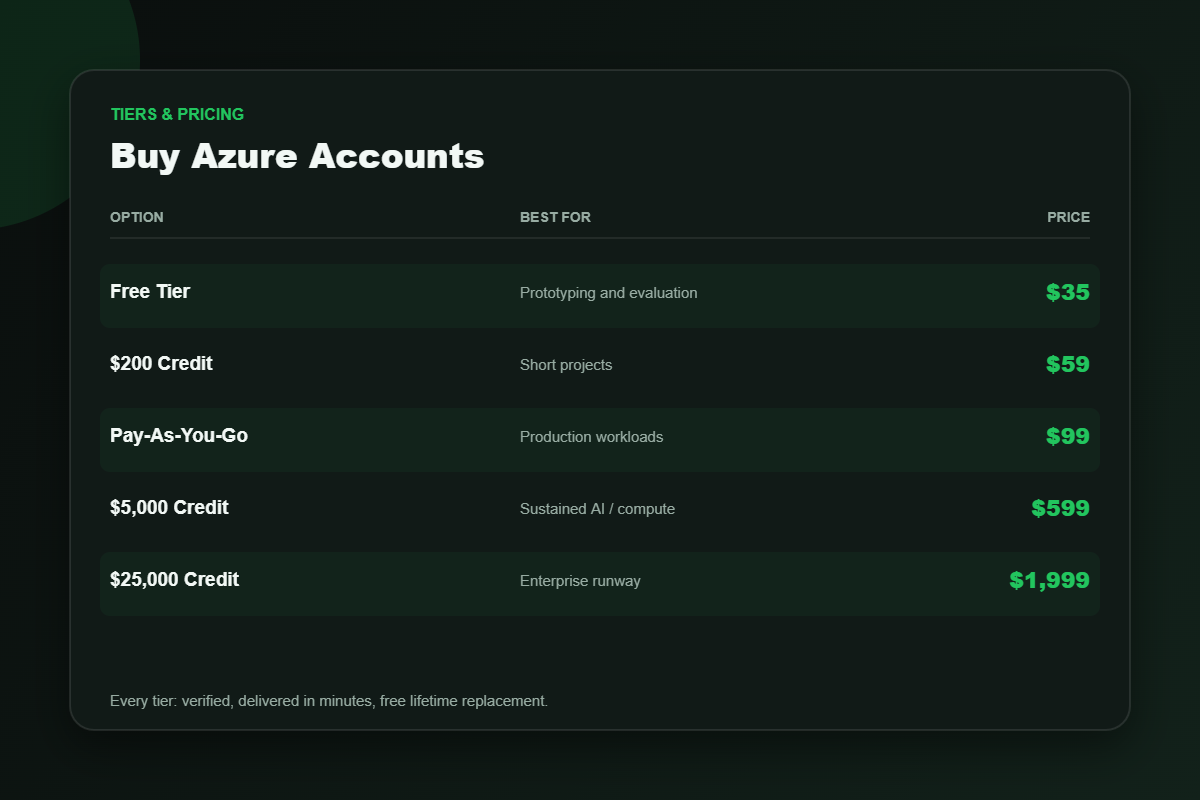Screen dimensions: 1200x800
Task: Click 'Prototyping and evaluation' description
Action: pyautogui.click(x=609, y=293)
